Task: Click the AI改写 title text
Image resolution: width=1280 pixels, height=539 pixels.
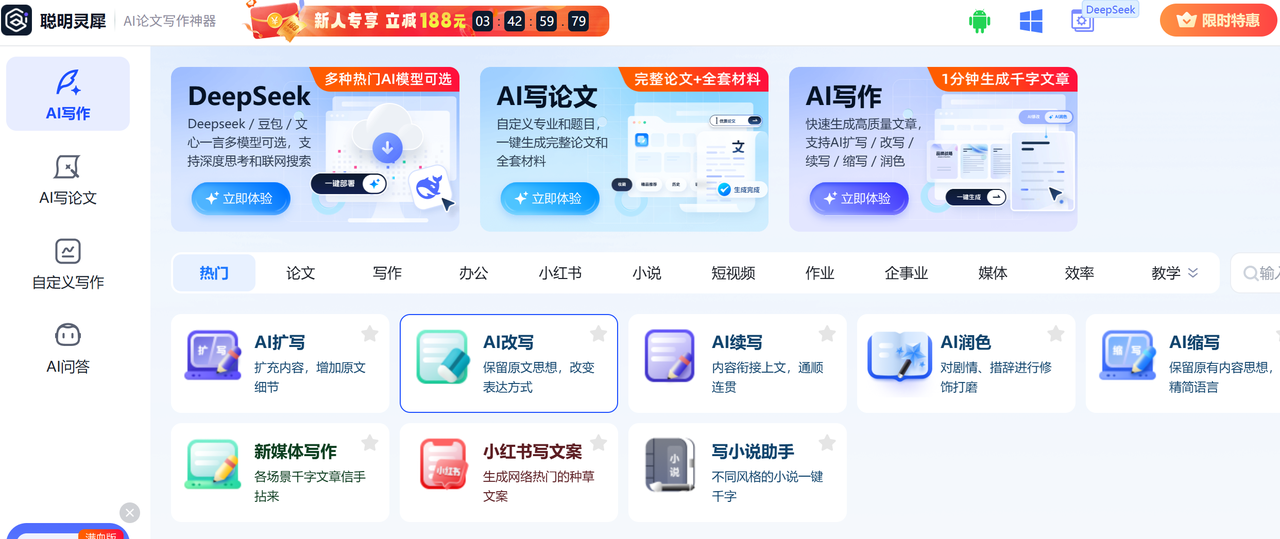Action: pyautogui.click(x=509, y=342)
